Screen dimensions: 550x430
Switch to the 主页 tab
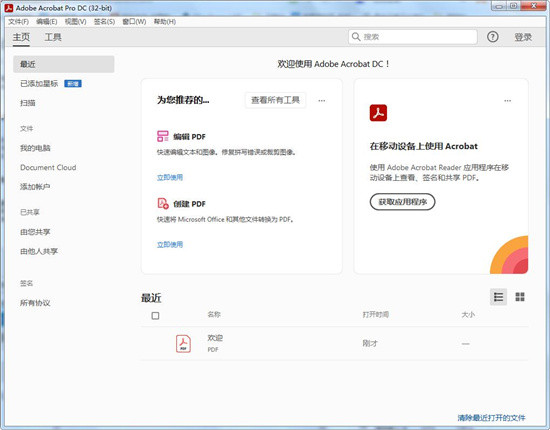coord(21,37)
